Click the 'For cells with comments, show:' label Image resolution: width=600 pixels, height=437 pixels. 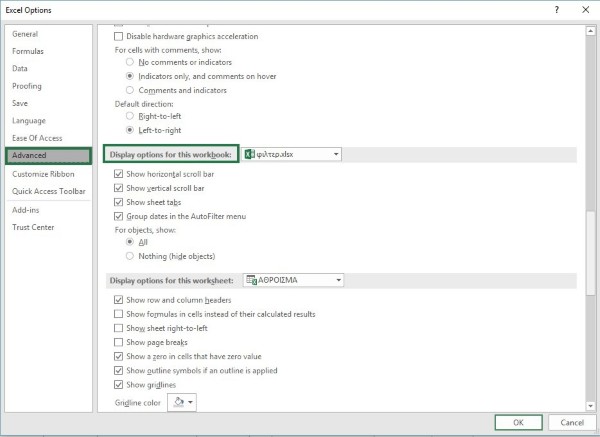[x=168, y=50]
